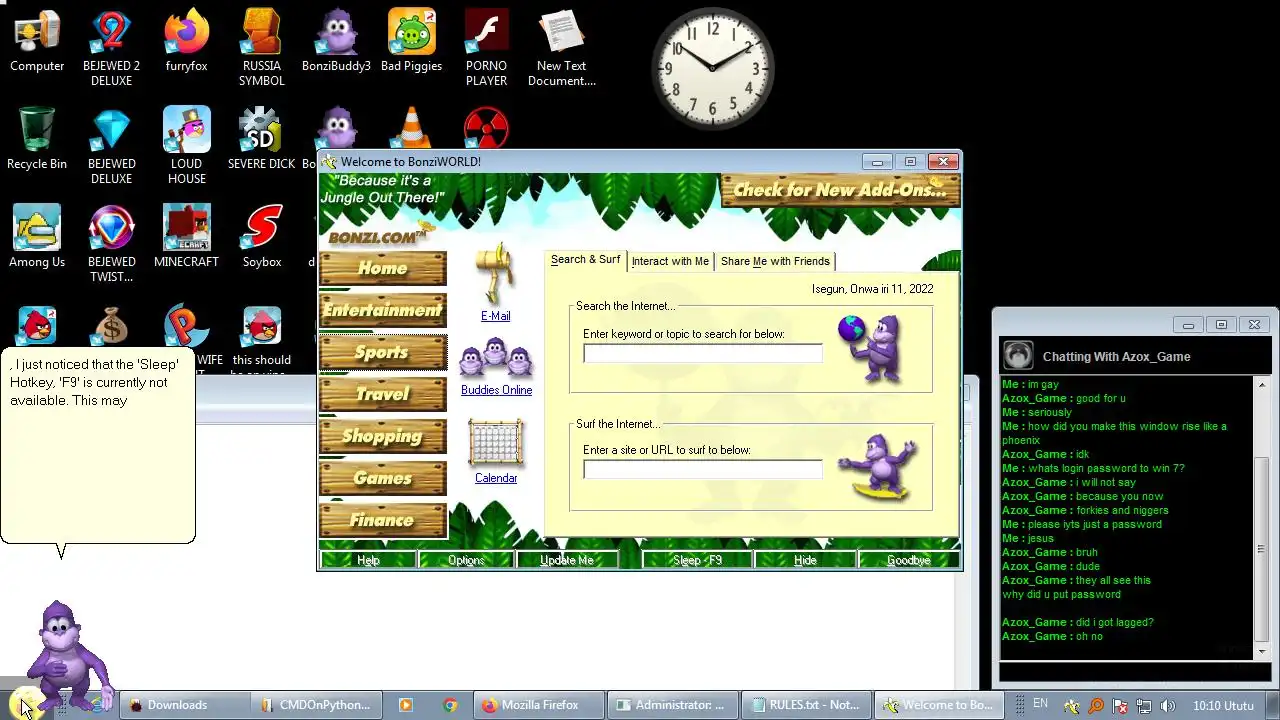
Task: Switch to the Search & Surf tab
Action: [585, 260]
